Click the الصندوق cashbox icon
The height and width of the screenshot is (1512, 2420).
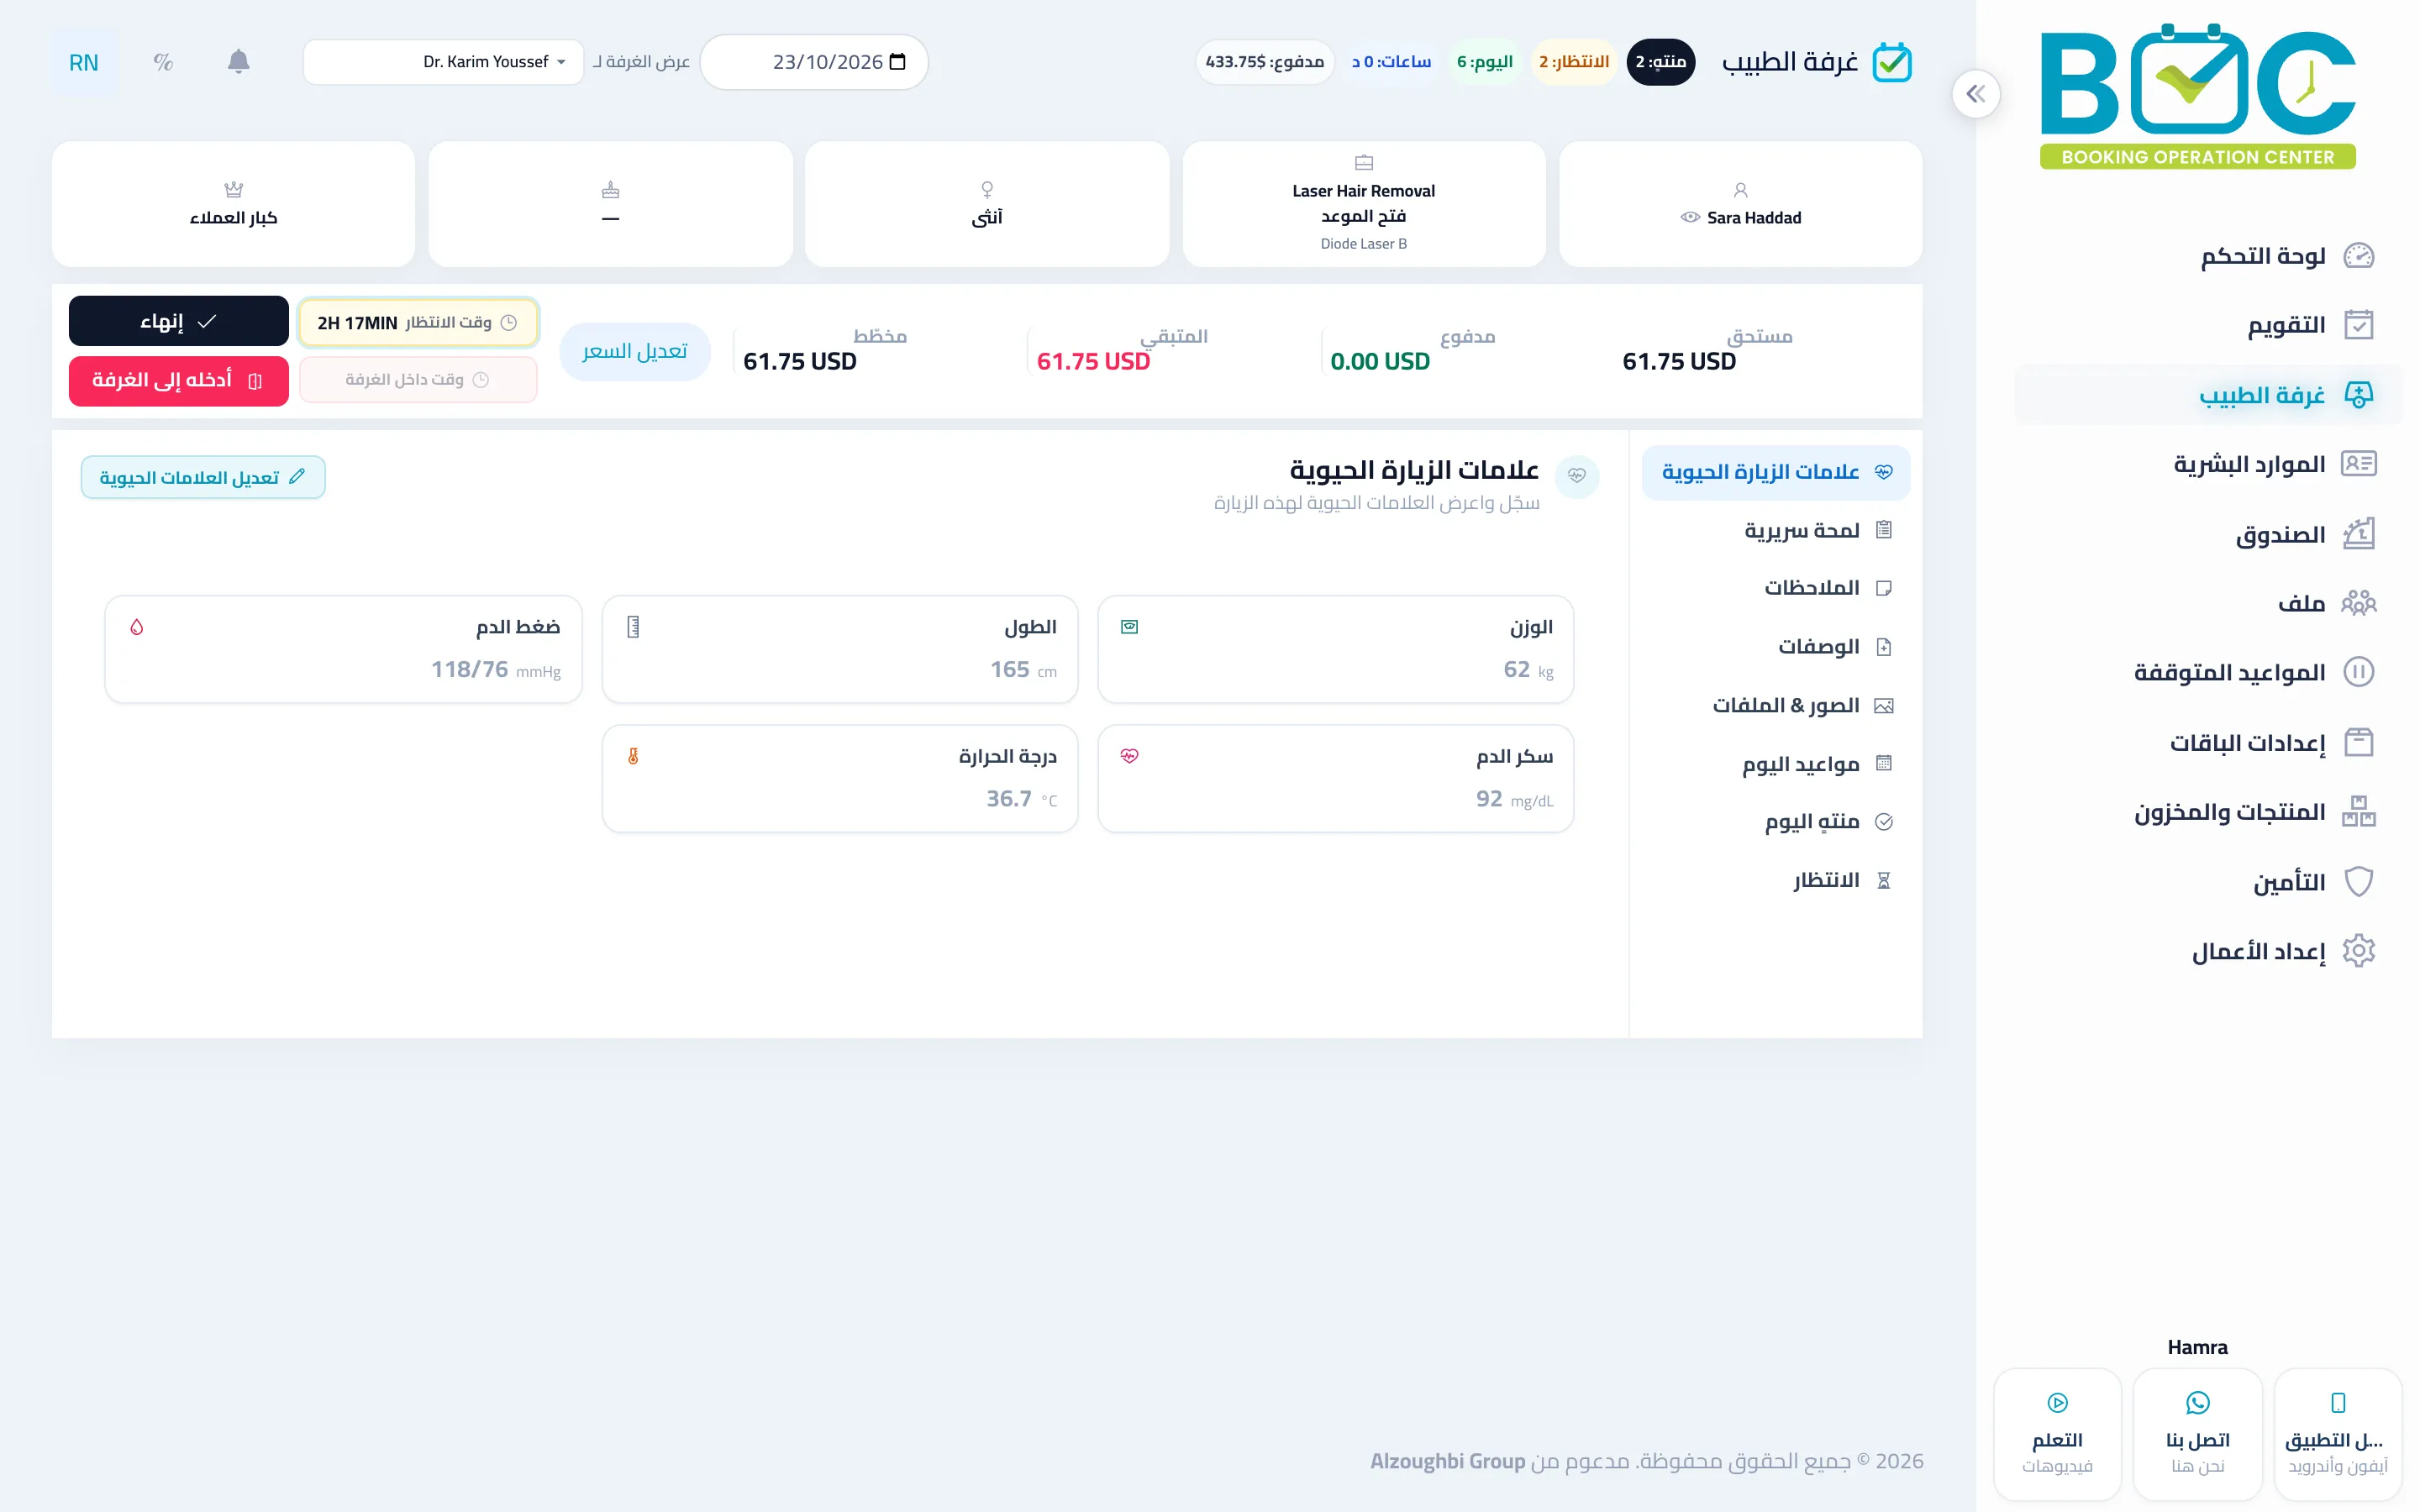[x=2358, y=534]
